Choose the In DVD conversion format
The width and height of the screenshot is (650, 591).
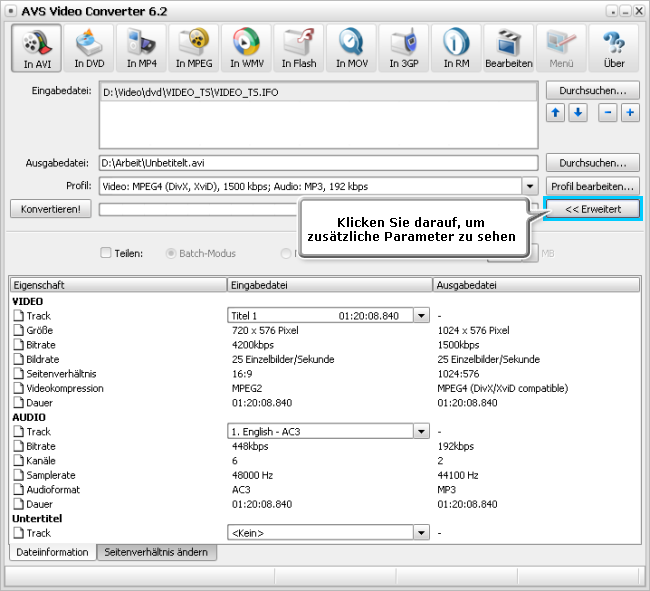point(89,48)
